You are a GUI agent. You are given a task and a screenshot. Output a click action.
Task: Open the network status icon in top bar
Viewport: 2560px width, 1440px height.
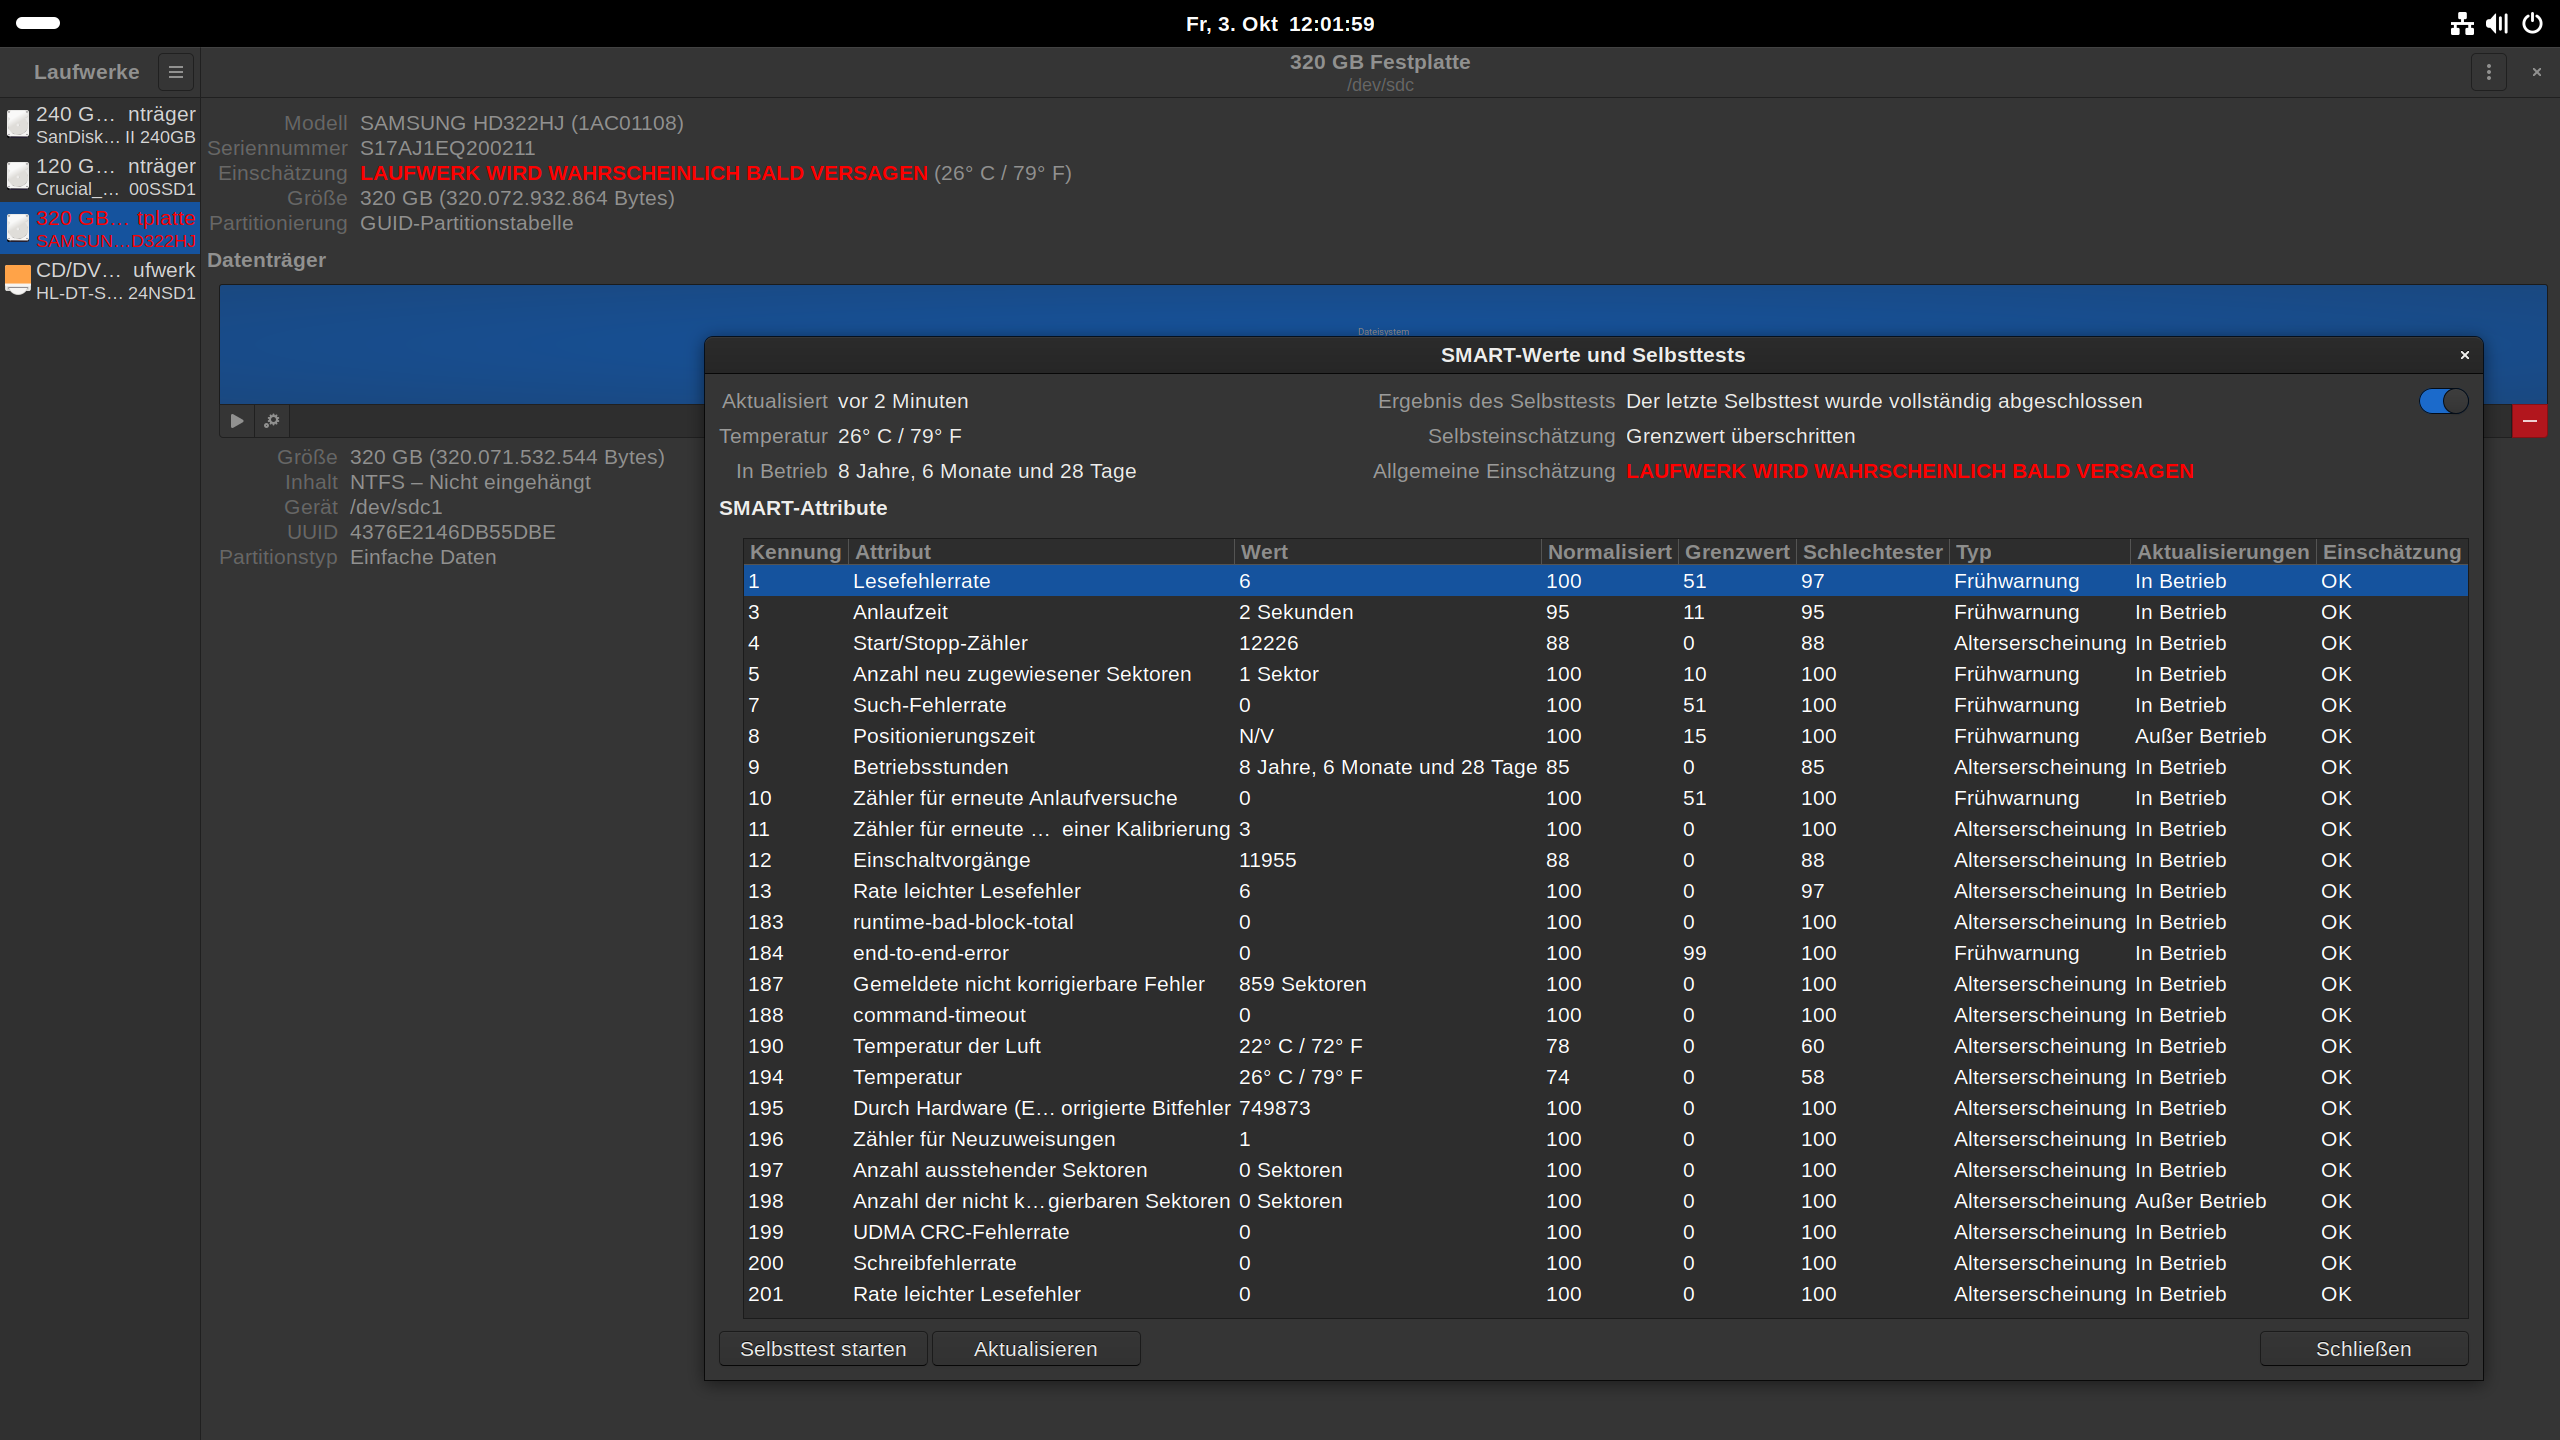(x=2462, y=23)
